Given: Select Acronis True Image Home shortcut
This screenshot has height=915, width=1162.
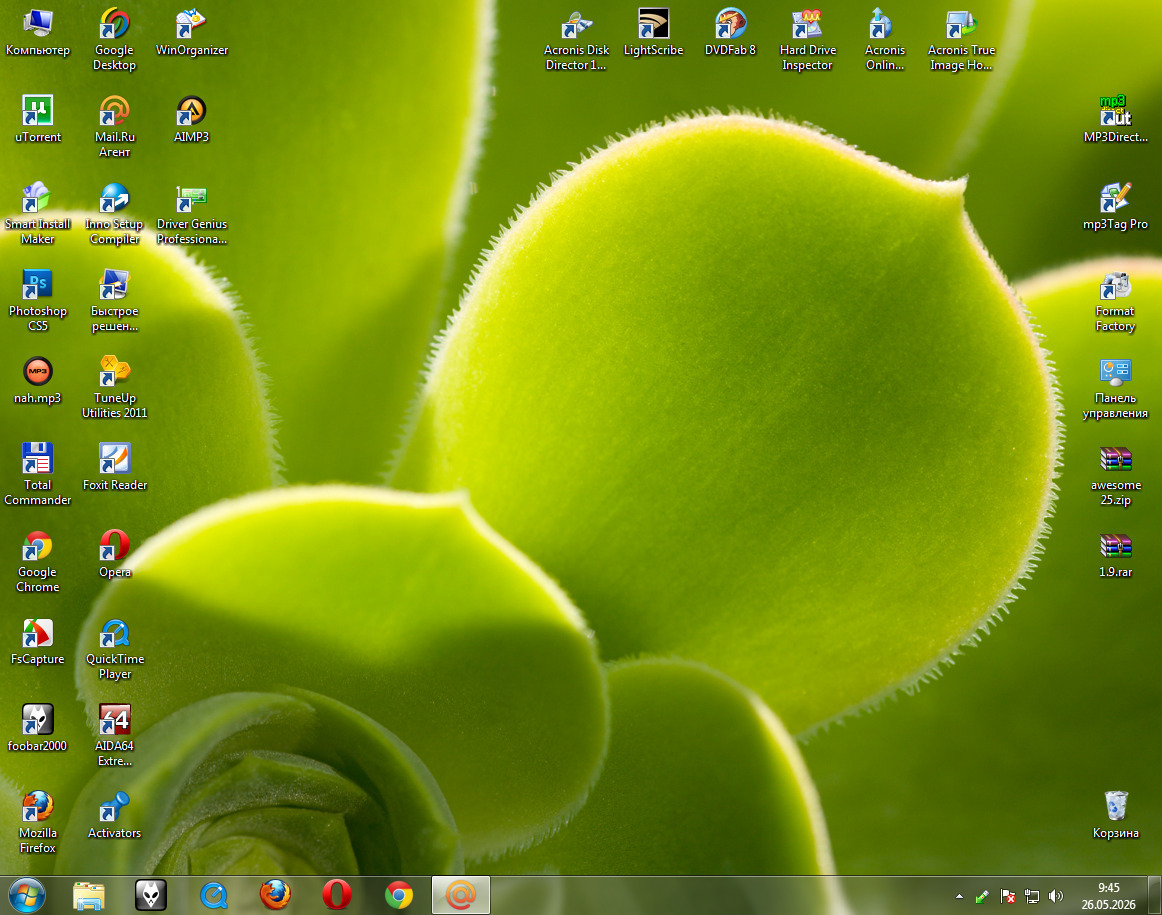Looking at the screenshot, I should (961, 39).
